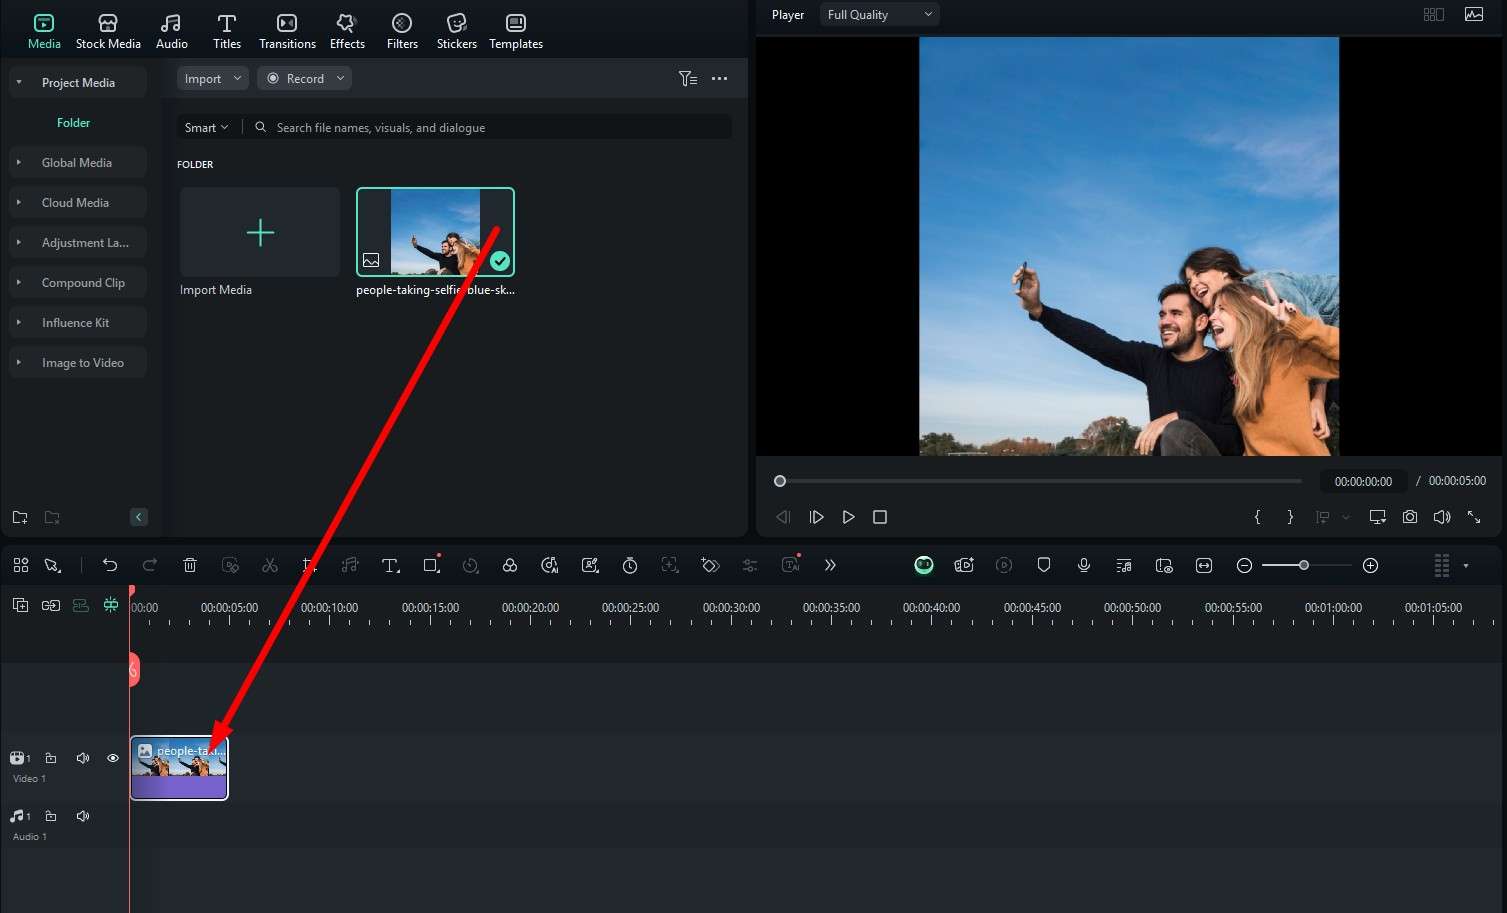
Task: Set the Mark Out point
Action: coord(1290,517)
